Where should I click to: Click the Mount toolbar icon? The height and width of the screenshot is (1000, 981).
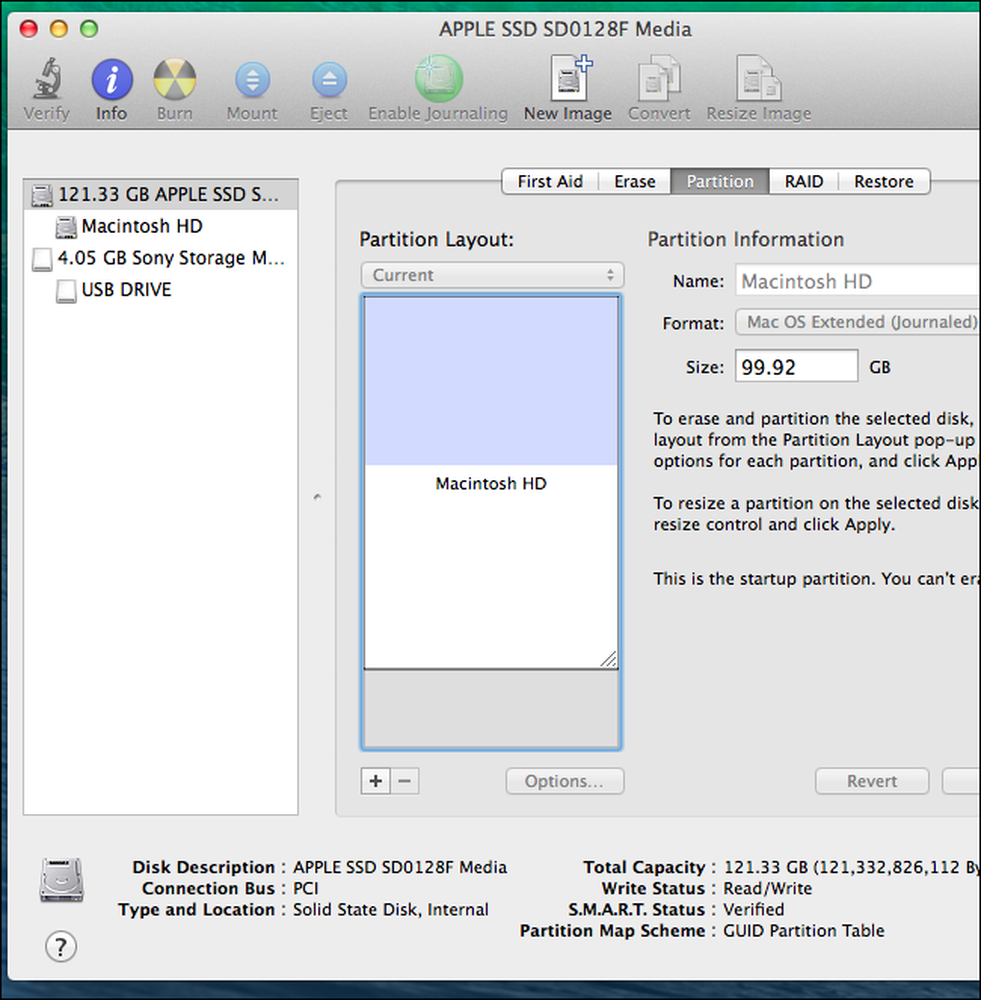click(253, 80)
